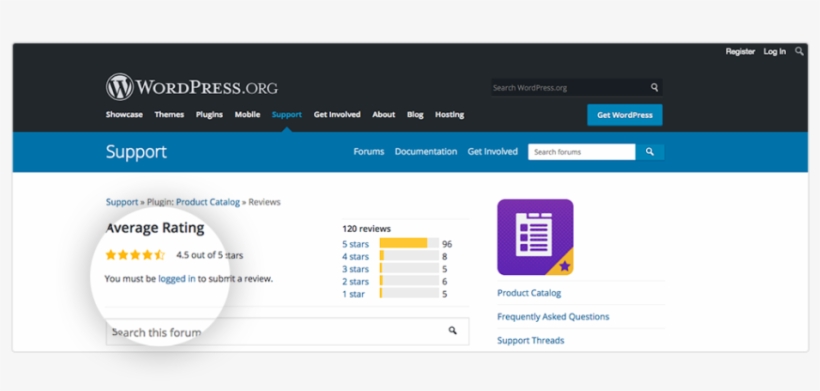Click the 5 stars rating bar
The width and height of the screenshot is (820, 391).
point(409,243)
